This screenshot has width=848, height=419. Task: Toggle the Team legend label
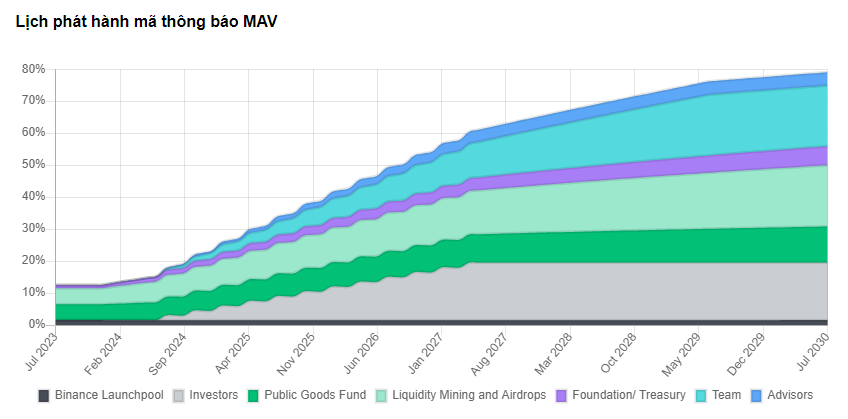(726, 395)
